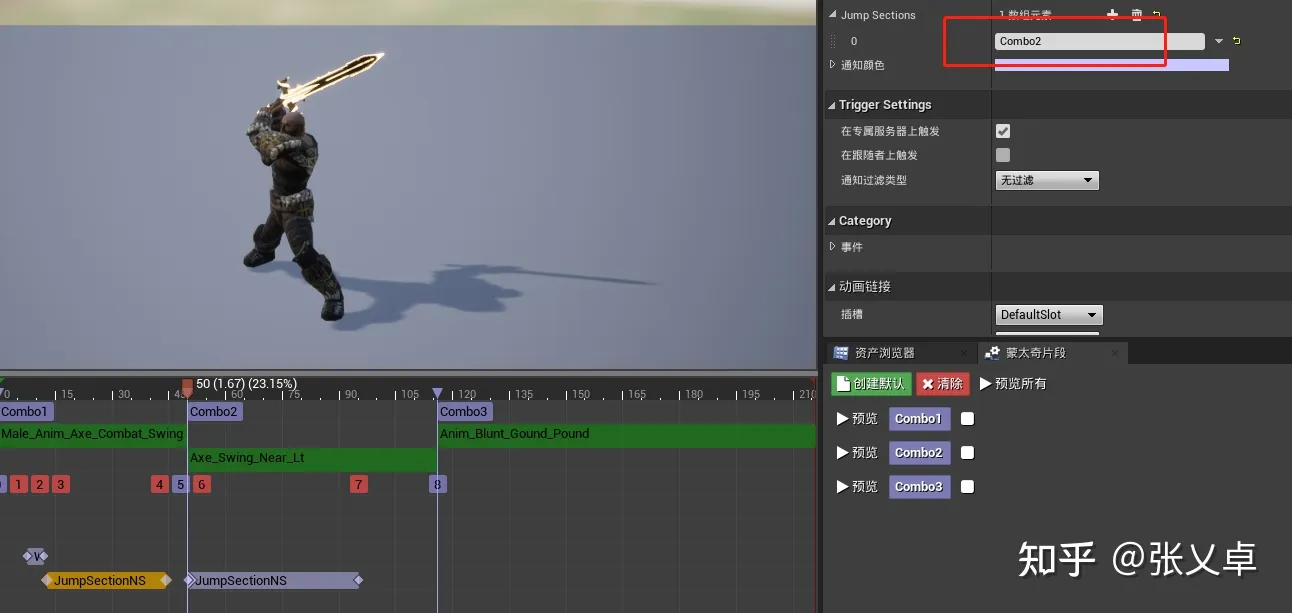Image resolution: width=1292 pixels, height=613 pixels.
Task: Click the play icon next to 预览所有
Action: point(985,384)
